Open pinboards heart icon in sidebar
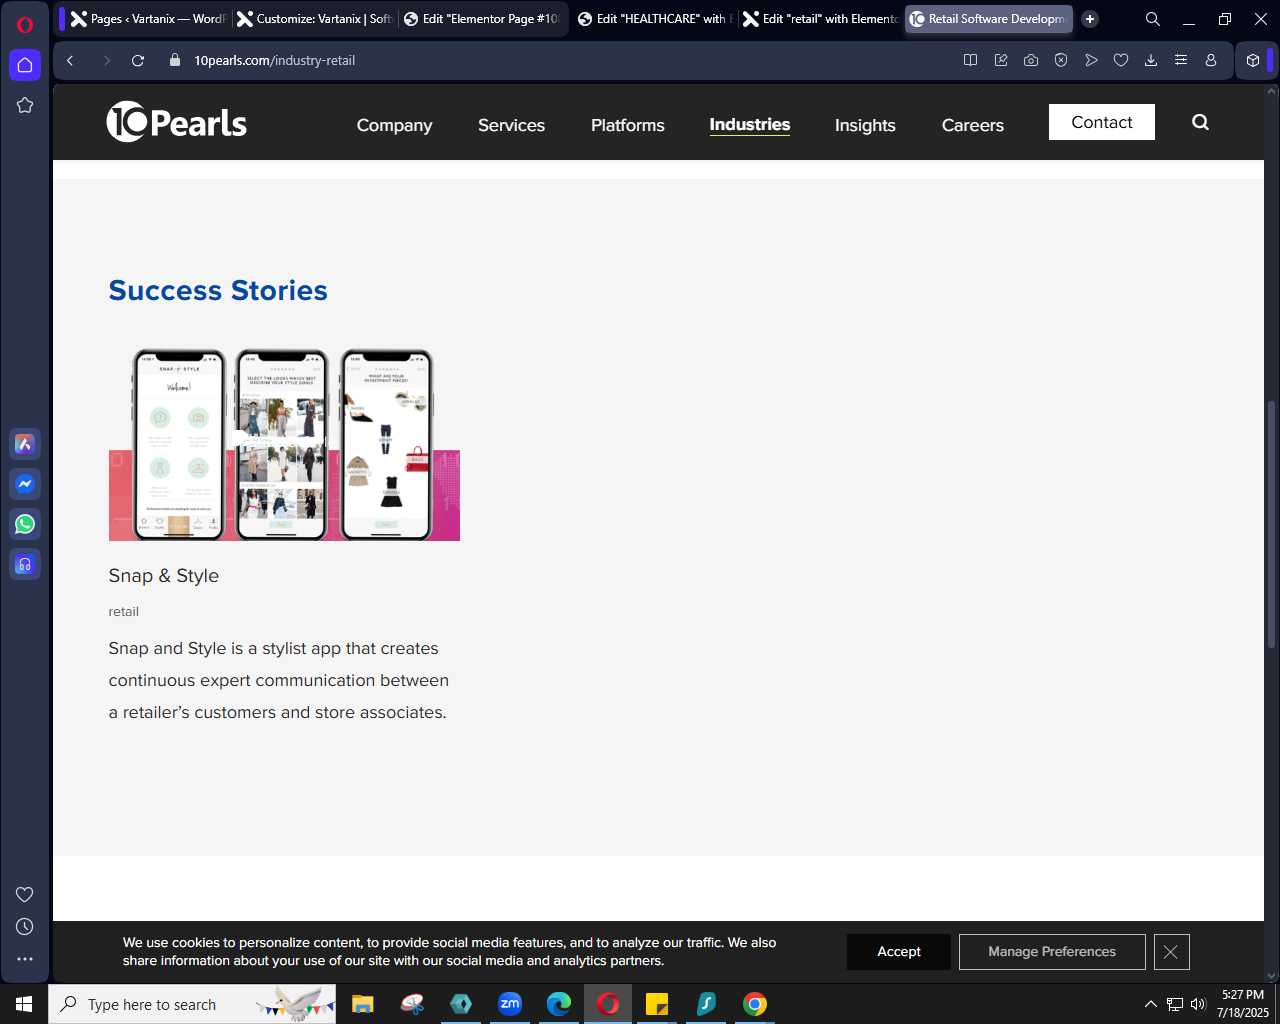This screenshot has width=1280, height=1024. (x=25, y=894)
